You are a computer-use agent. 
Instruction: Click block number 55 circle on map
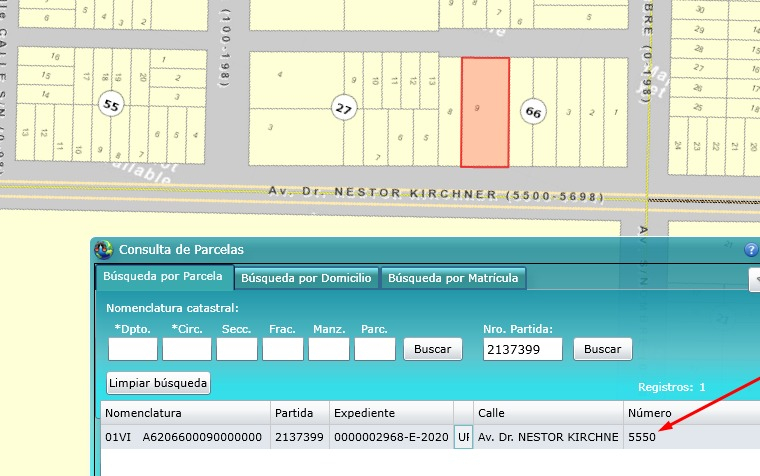(111, 105)
